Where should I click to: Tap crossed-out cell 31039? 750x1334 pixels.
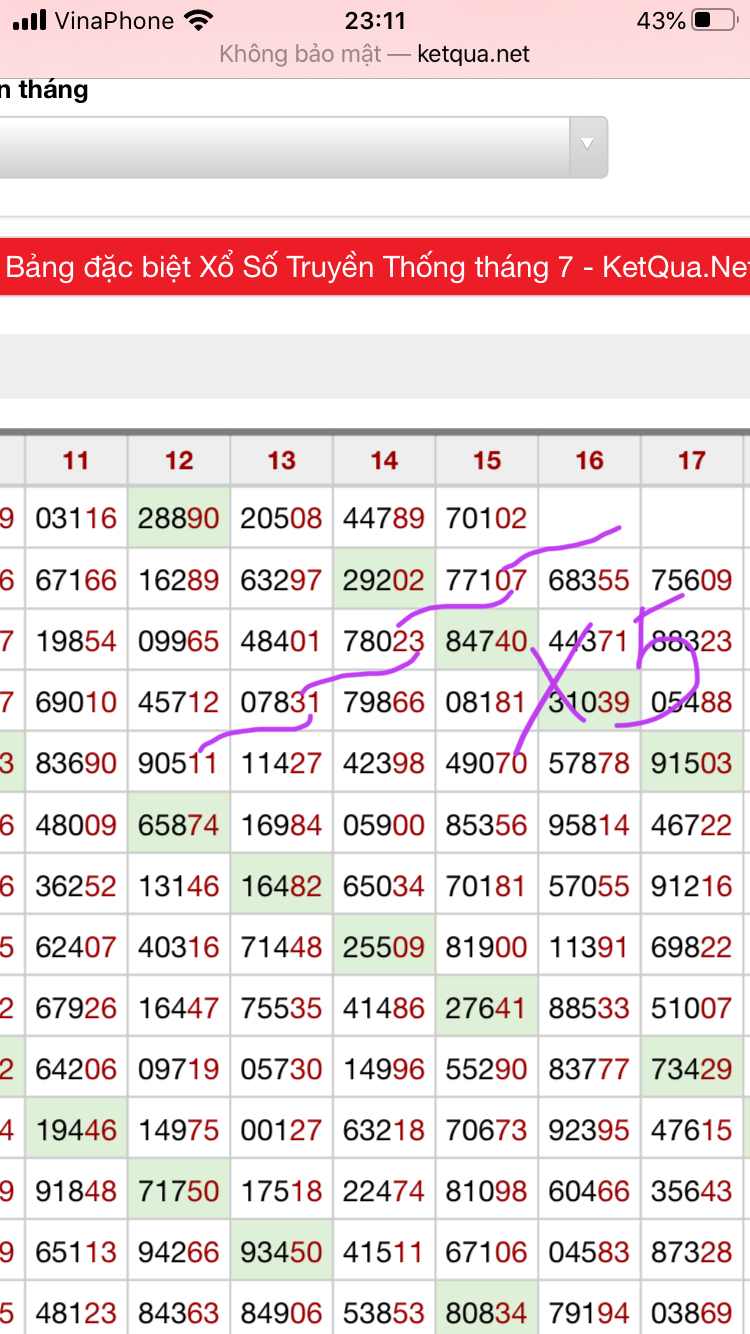pyautogui.click(x=589, y=703)
